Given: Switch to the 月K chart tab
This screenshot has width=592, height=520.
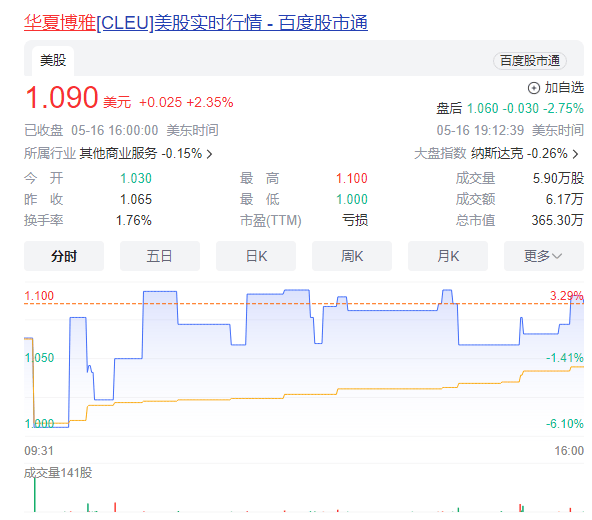Looking at the screenshot, I should [448, 256].
